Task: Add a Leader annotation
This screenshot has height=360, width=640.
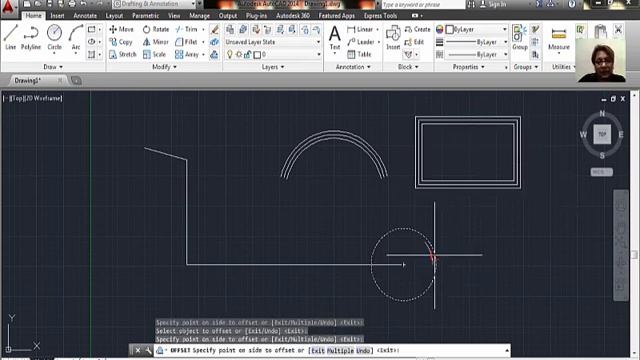Action: (x=361, y=42)
